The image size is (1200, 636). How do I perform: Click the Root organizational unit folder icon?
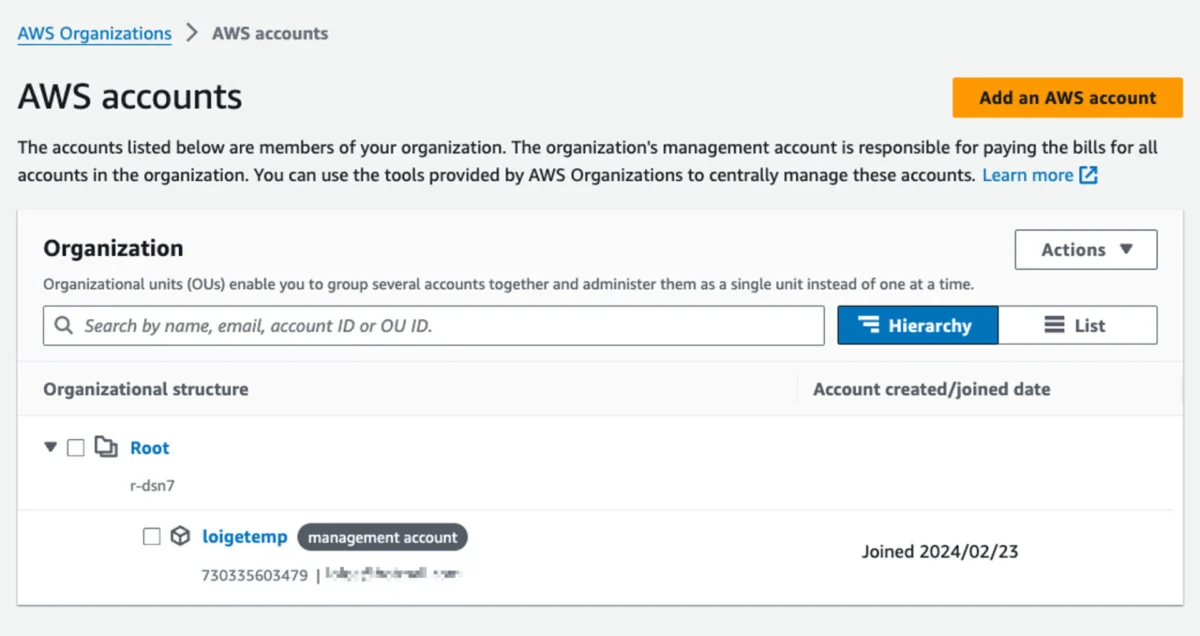point(106,447)
